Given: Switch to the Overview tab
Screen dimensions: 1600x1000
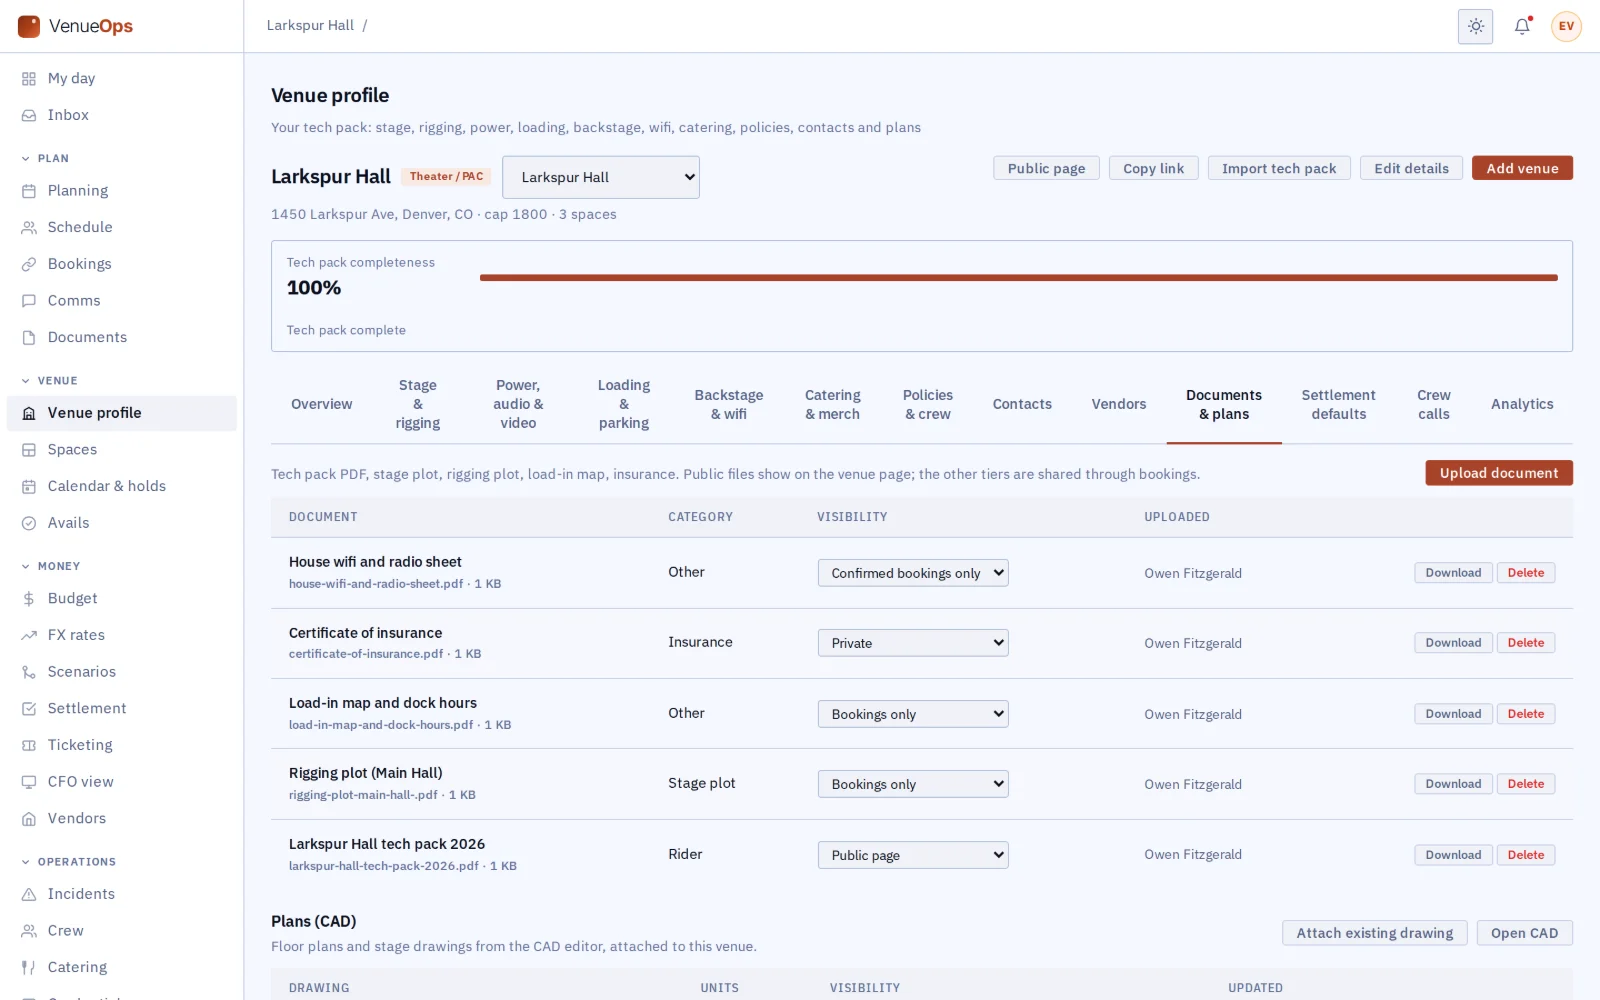Looking at the screenshot, I should coord(322,404).
